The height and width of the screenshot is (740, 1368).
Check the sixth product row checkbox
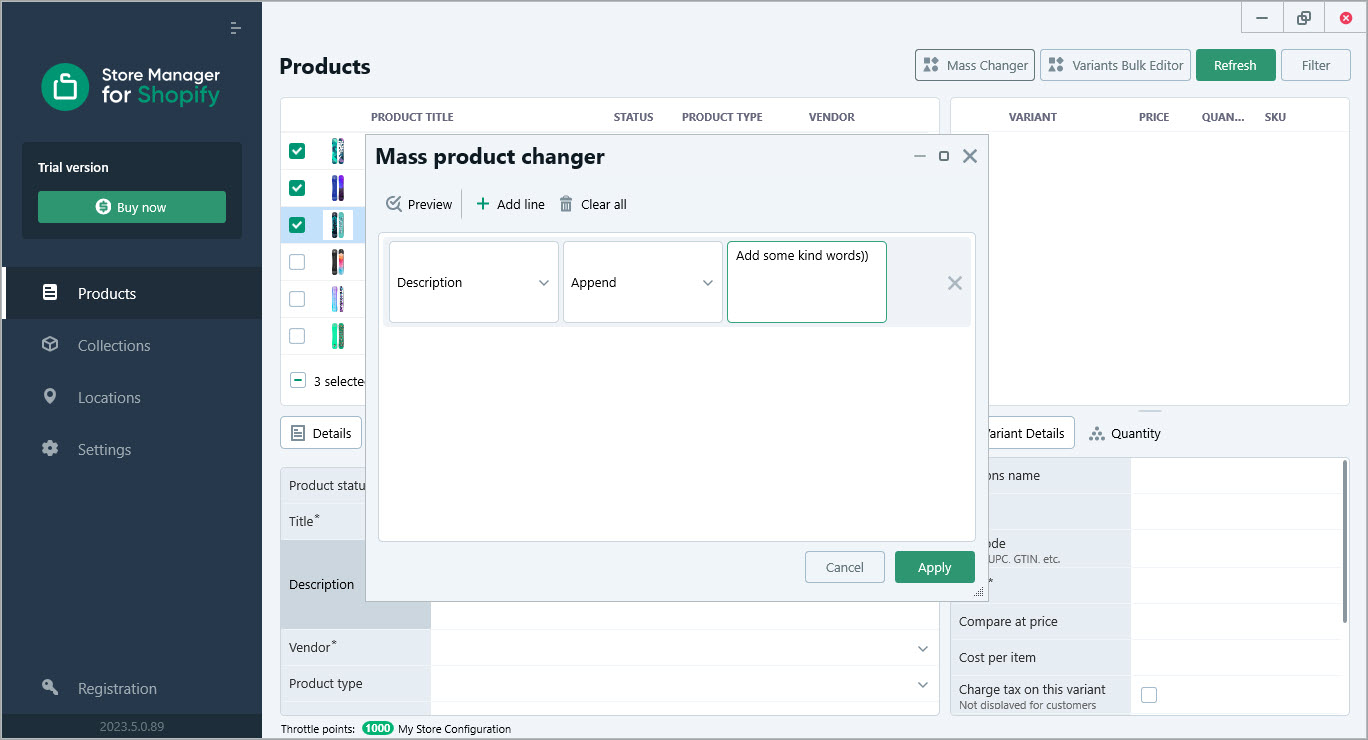[297, 336]
